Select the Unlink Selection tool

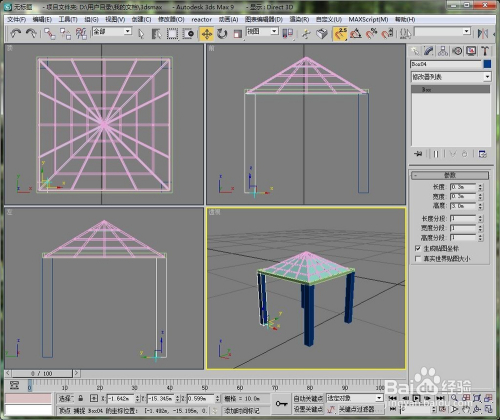tap(65, 33)
